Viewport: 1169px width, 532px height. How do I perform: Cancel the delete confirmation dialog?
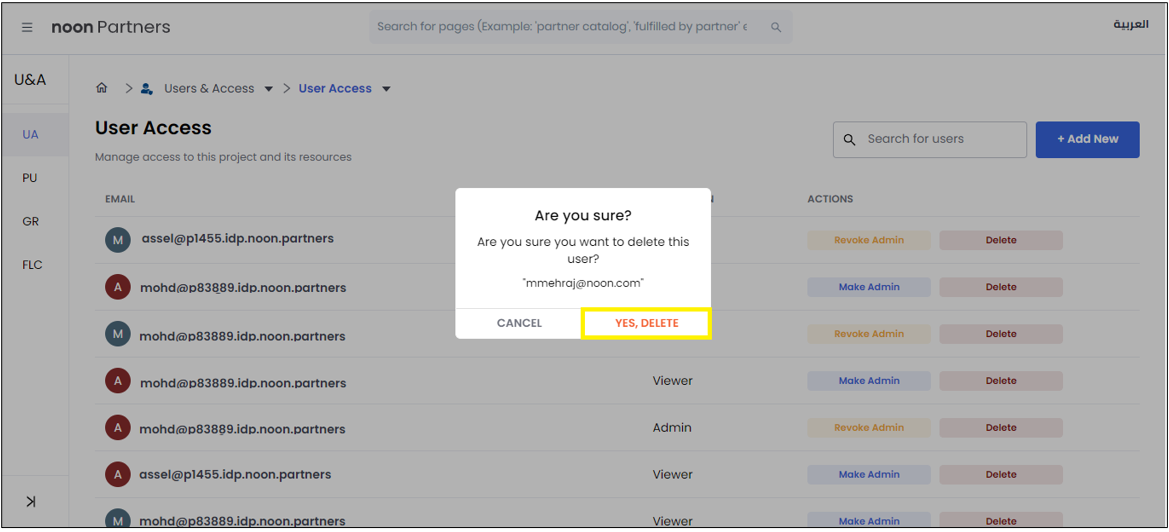[x=519, y=323]
